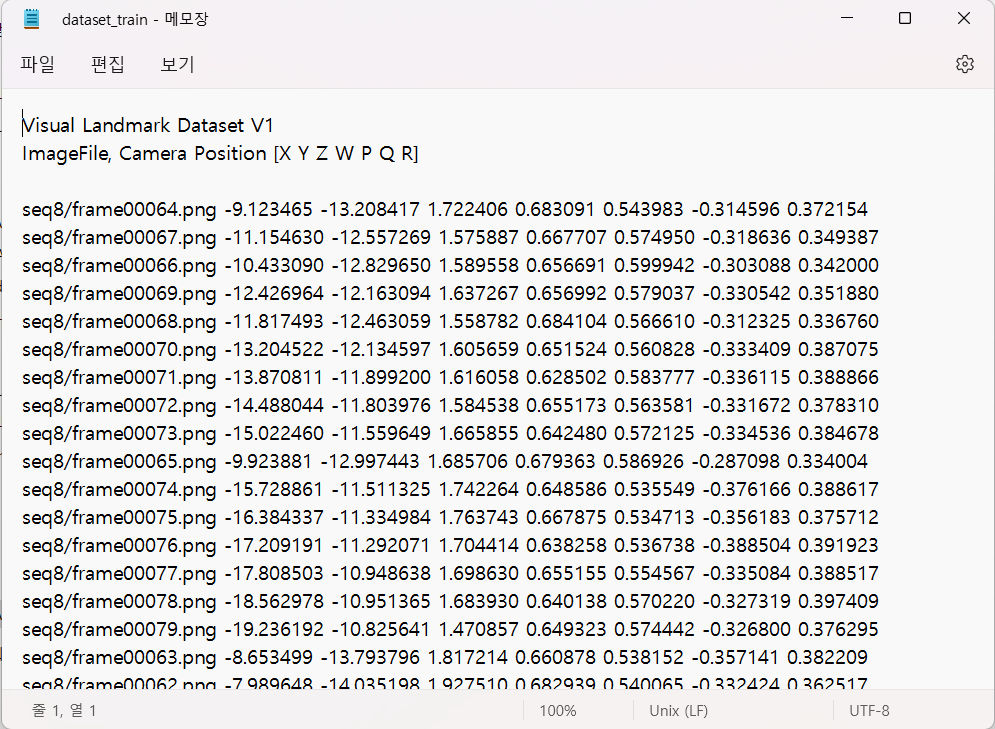The height and width of the screenshot is (729, 995).
Task: Click the value -15.022460
Action: point(274,433)
